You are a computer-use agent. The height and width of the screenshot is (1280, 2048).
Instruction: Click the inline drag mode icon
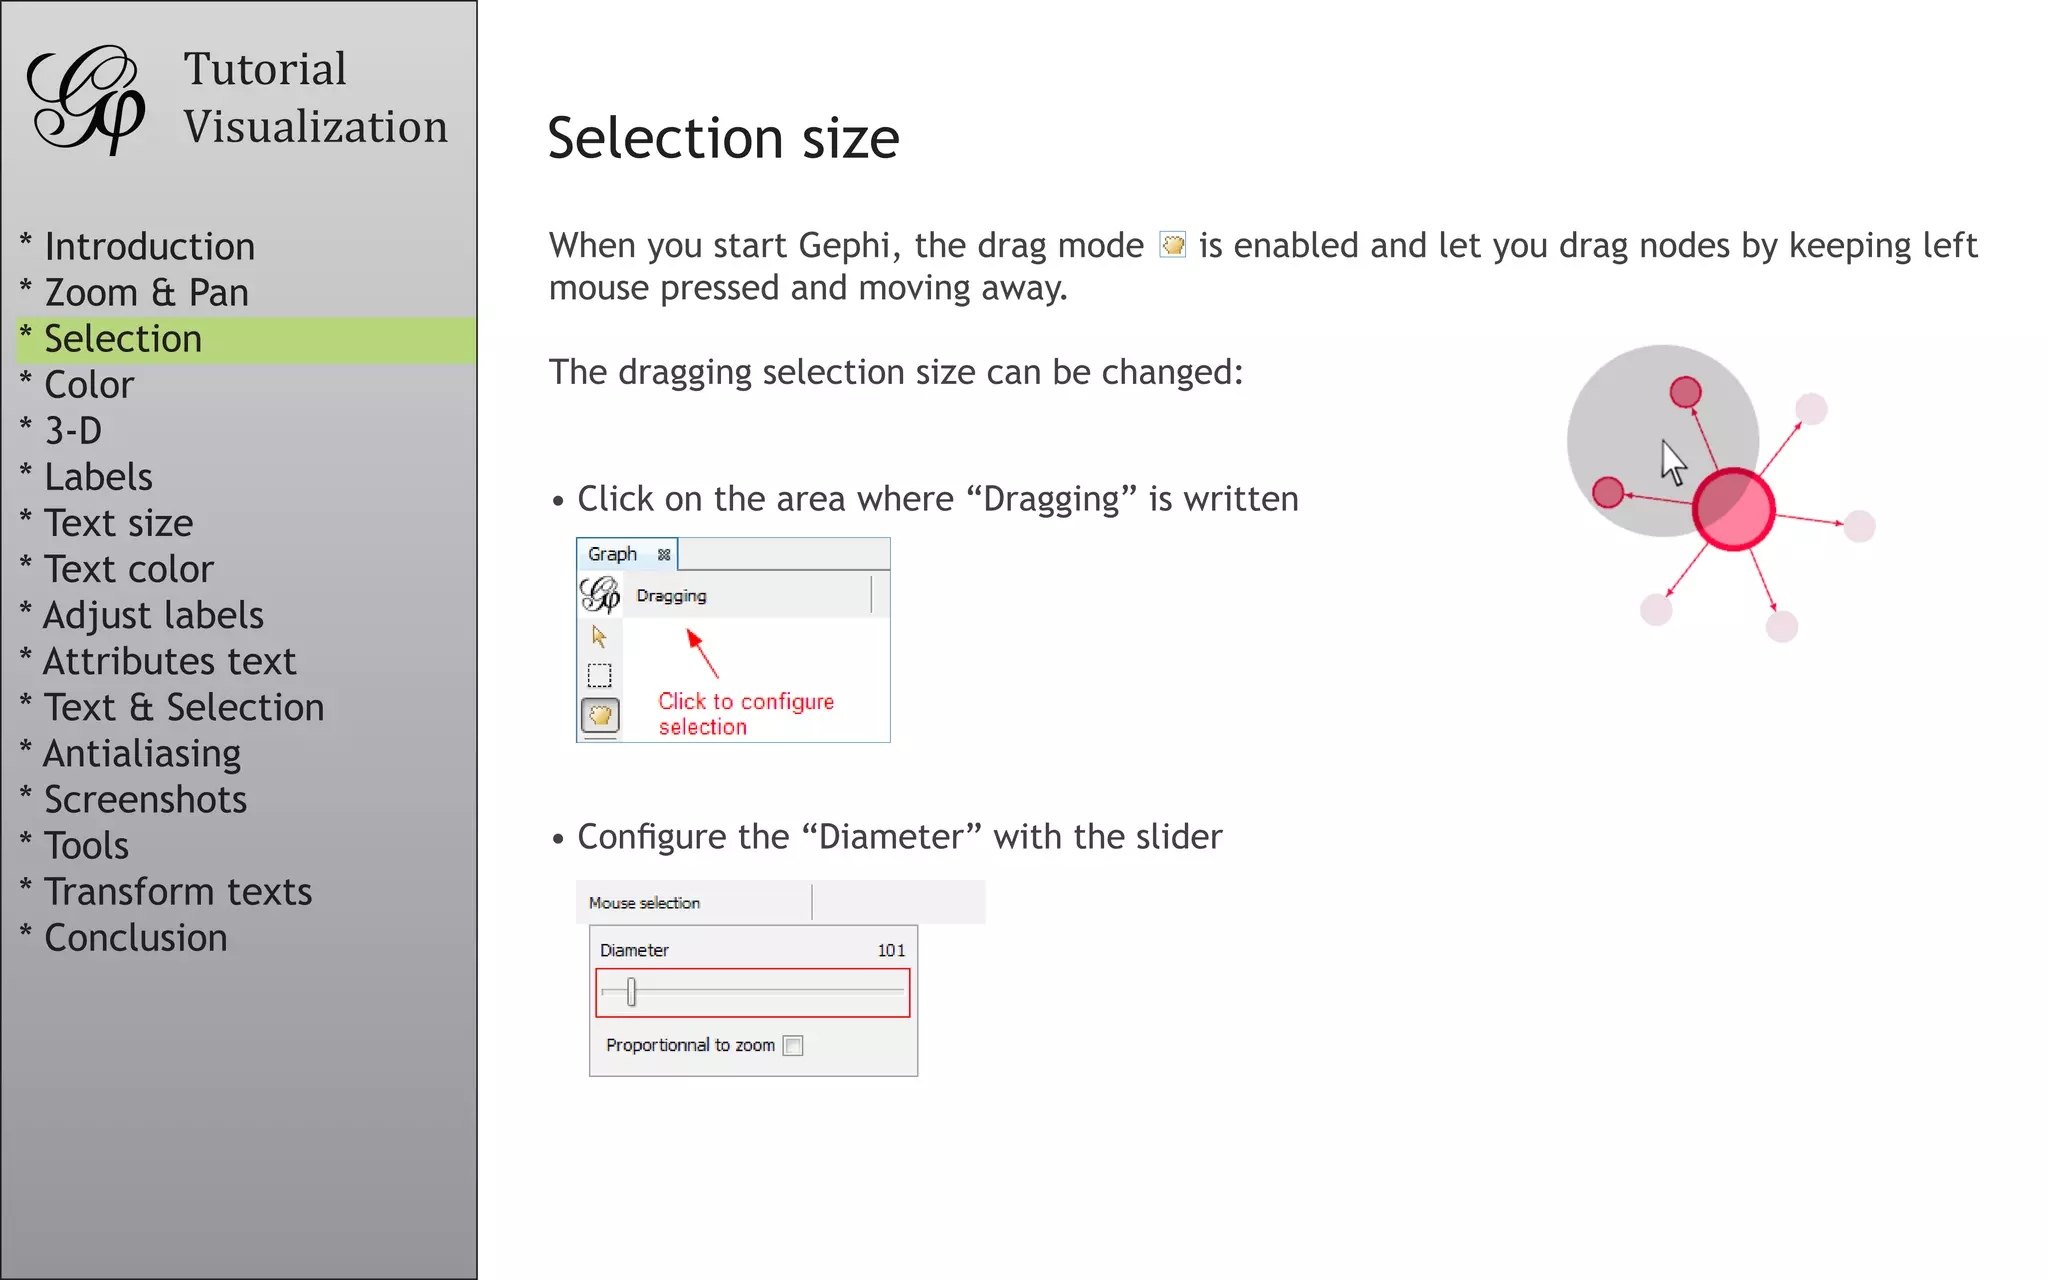(1172, 245)
